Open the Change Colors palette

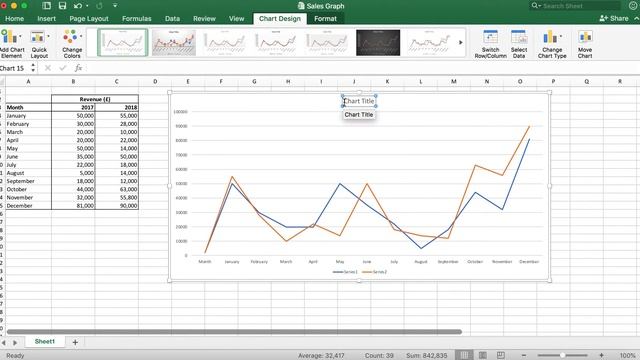pyautogui.click(x=72, y=44)
